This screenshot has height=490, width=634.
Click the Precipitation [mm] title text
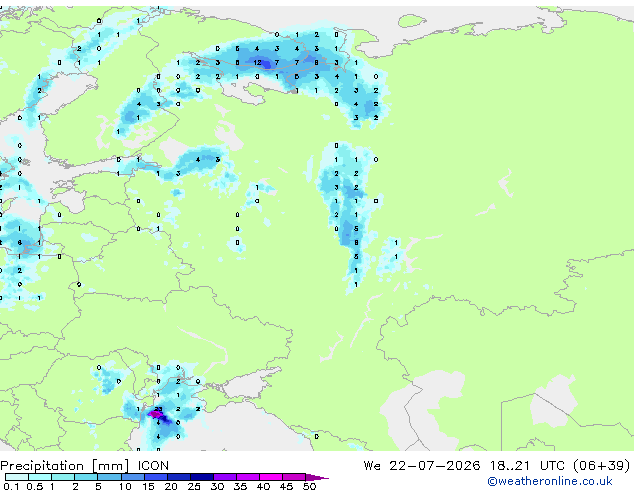[65, 466]
